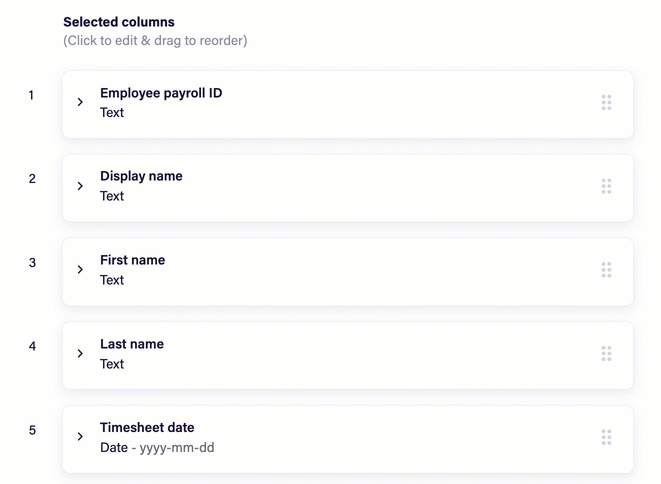Click the Selected columns heading
Image resolution: width=661 pixels, height=484 pixels.
coord(119,22)
